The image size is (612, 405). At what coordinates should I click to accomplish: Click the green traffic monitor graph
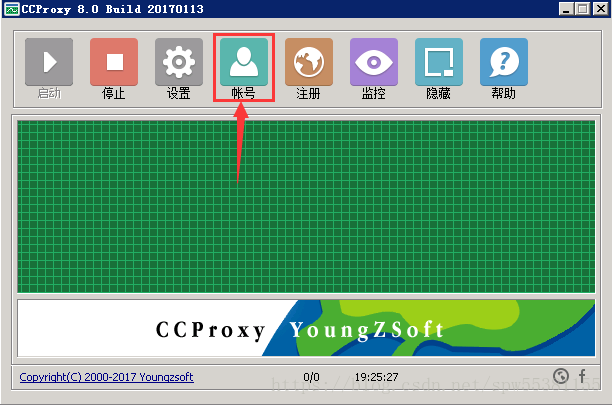(x=306, y=206)
